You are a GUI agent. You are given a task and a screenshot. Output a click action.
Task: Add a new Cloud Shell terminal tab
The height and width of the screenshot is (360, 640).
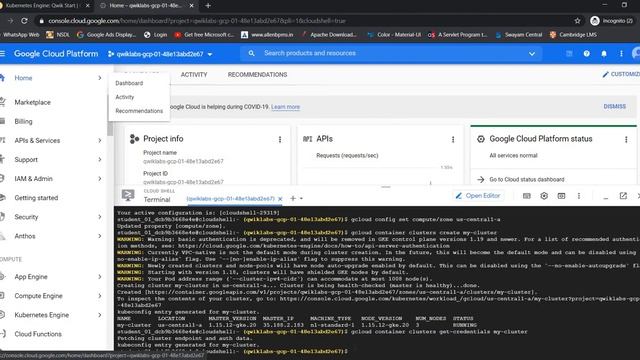(x=293, y=198)
